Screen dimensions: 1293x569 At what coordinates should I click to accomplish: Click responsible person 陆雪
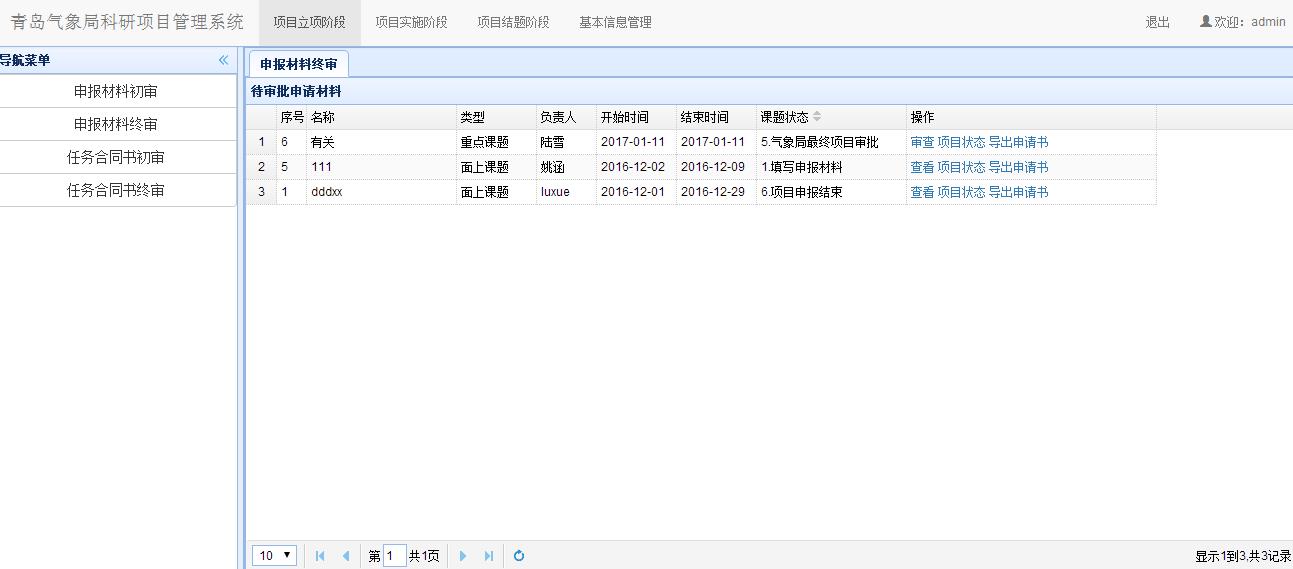point(566,142)
